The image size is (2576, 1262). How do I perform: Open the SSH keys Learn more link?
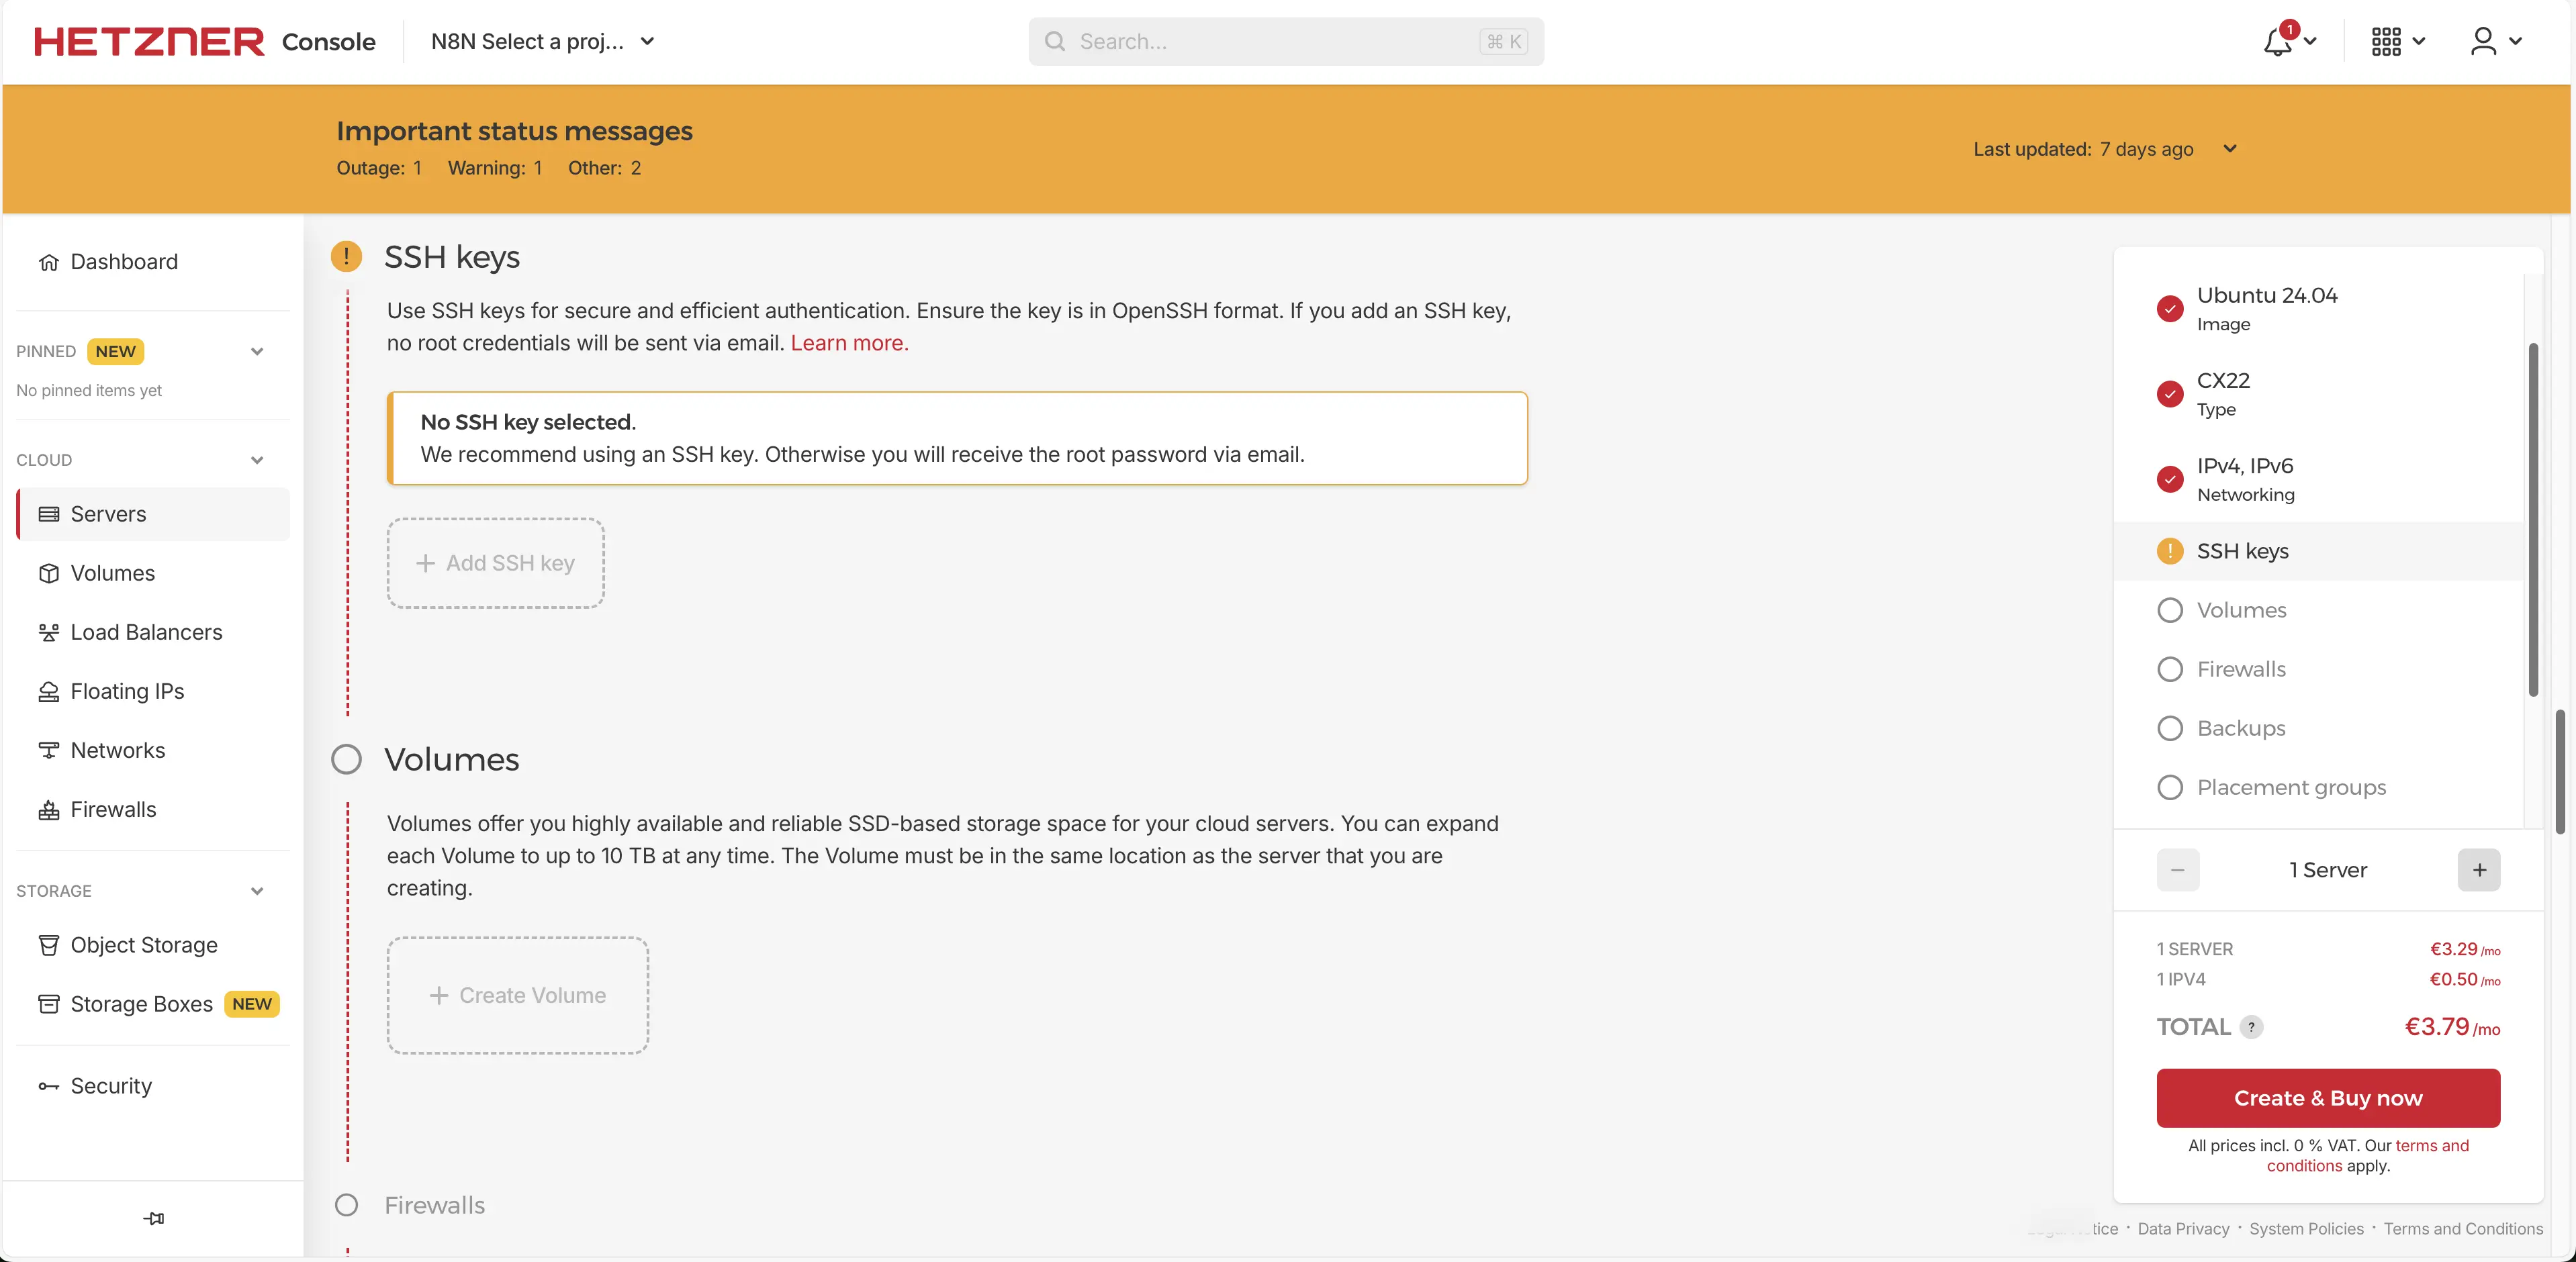pos(848,343)
